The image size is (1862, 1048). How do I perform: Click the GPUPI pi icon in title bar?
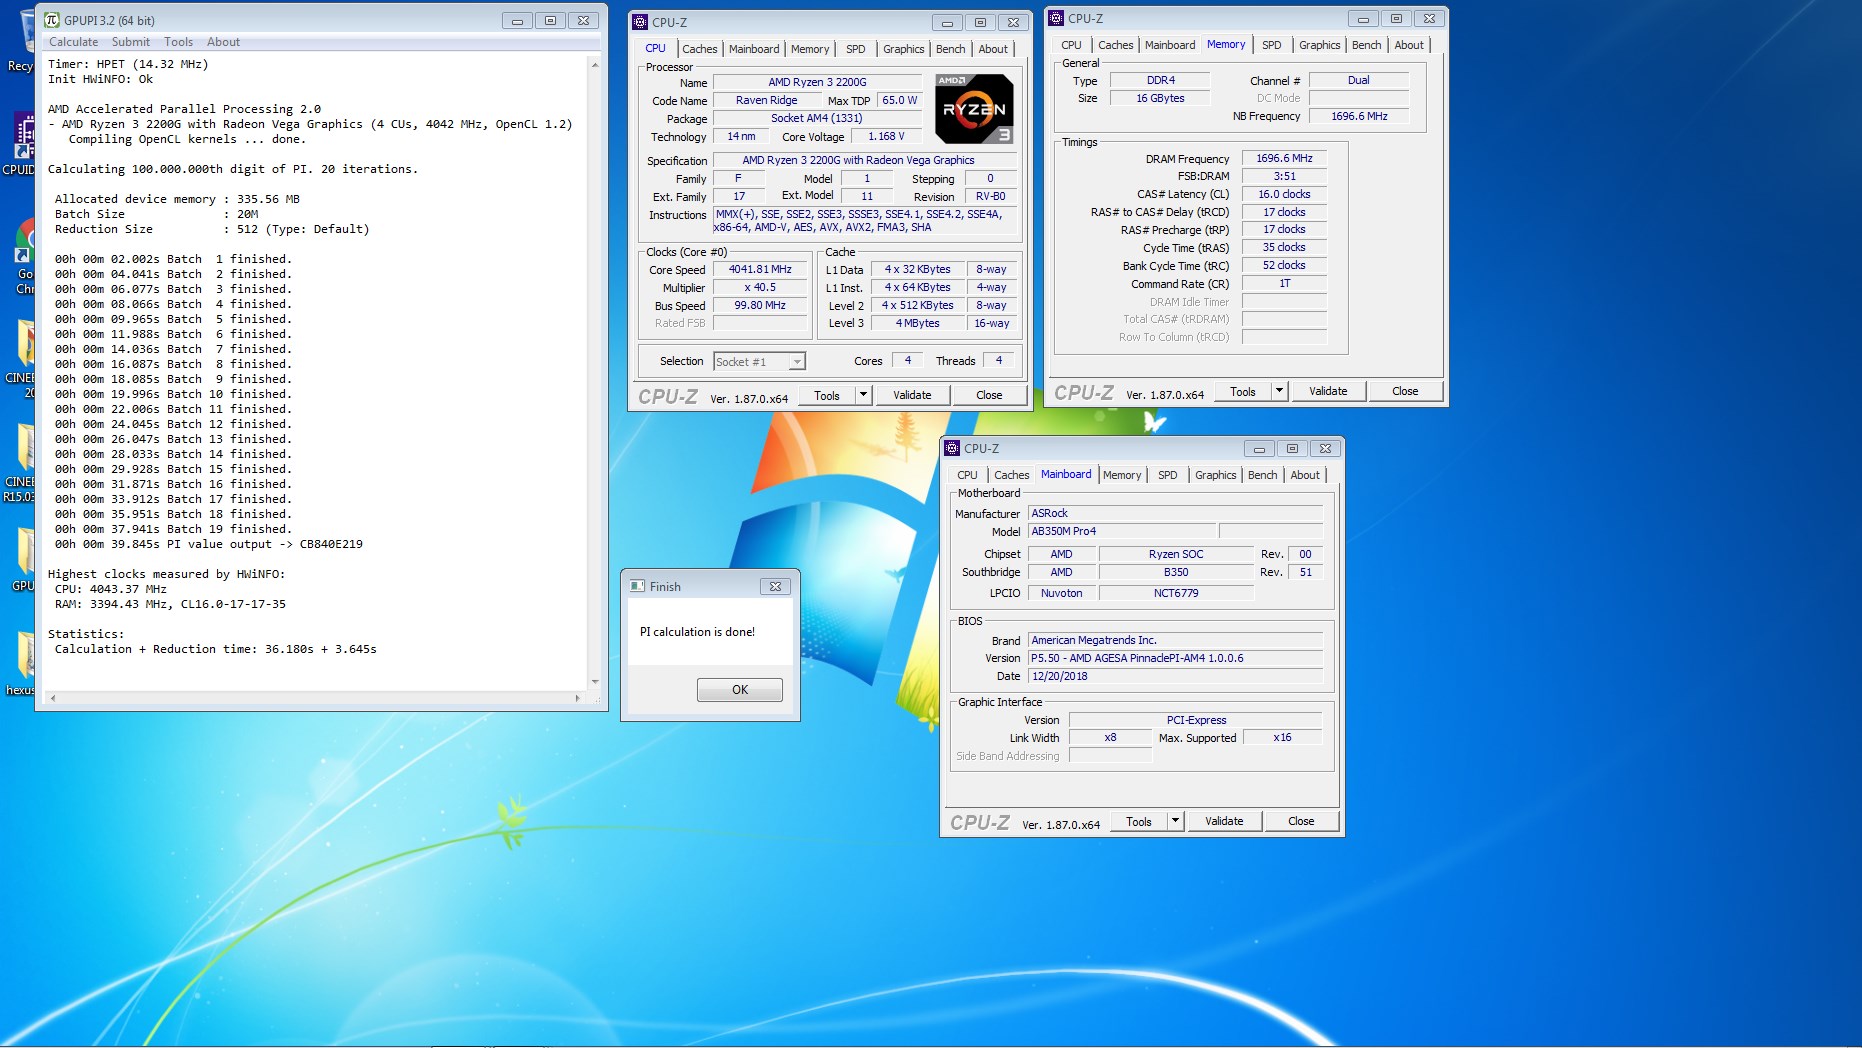click(52, 20)
